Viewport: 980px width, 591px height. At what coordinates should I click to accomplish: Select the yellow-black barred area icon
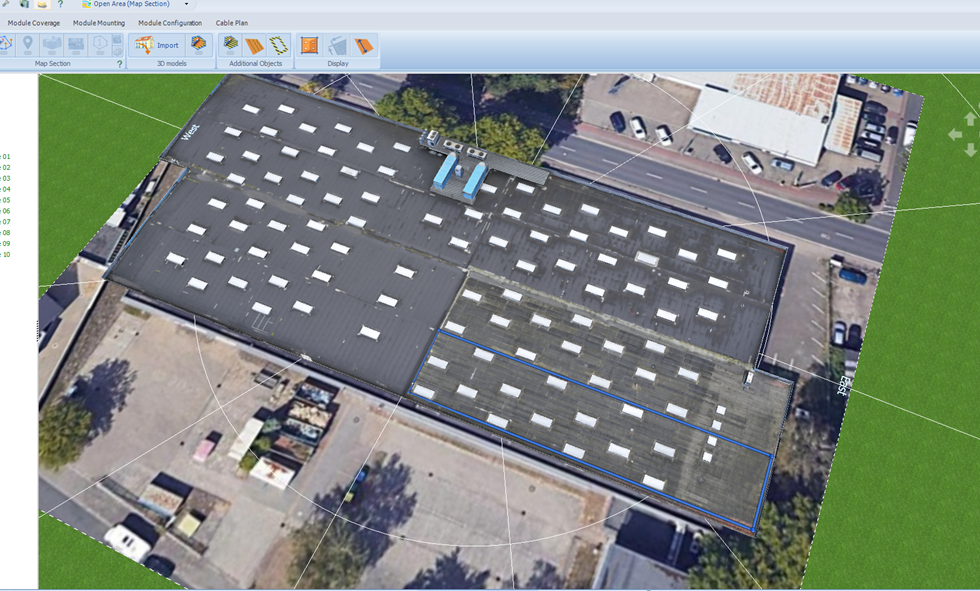(x=278, y=45)
